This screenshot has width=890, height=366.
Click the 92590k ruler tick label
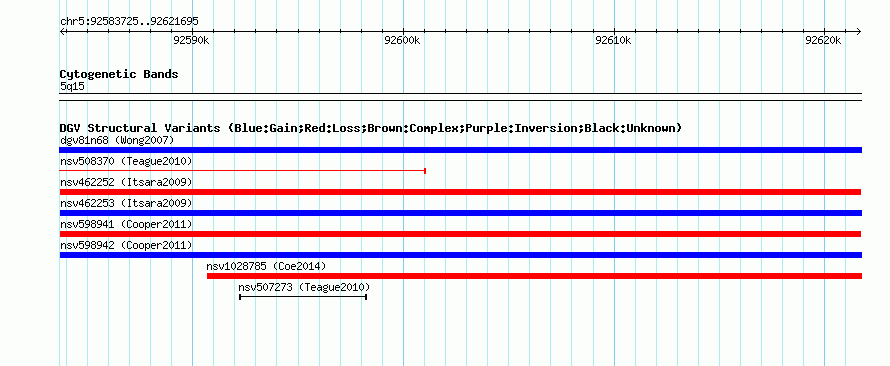[x=192, y=40]
